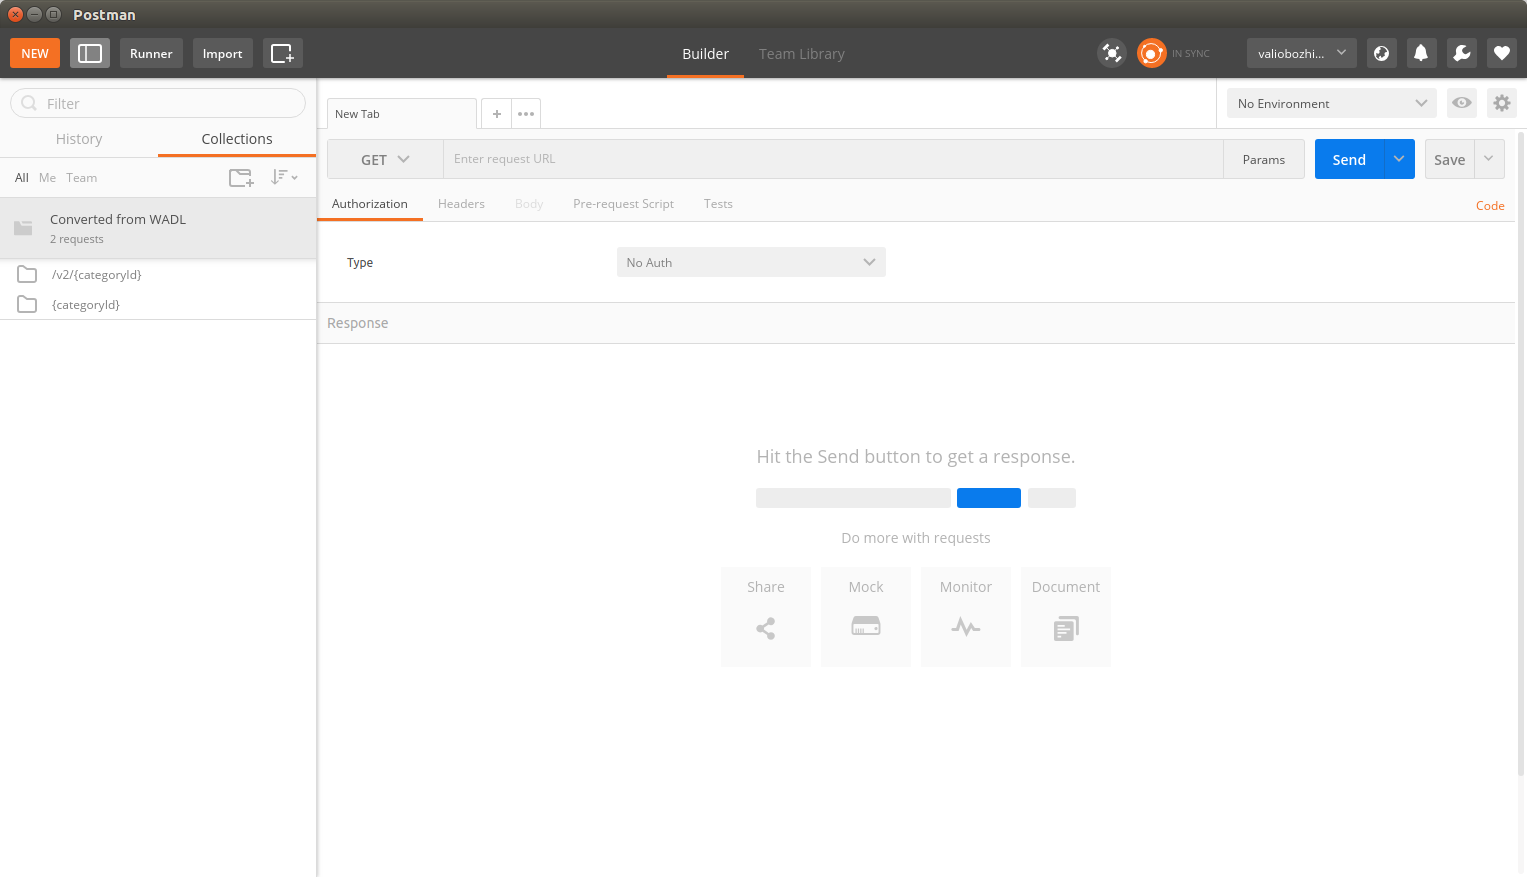Select the New Tab request tab

[402, 114]
